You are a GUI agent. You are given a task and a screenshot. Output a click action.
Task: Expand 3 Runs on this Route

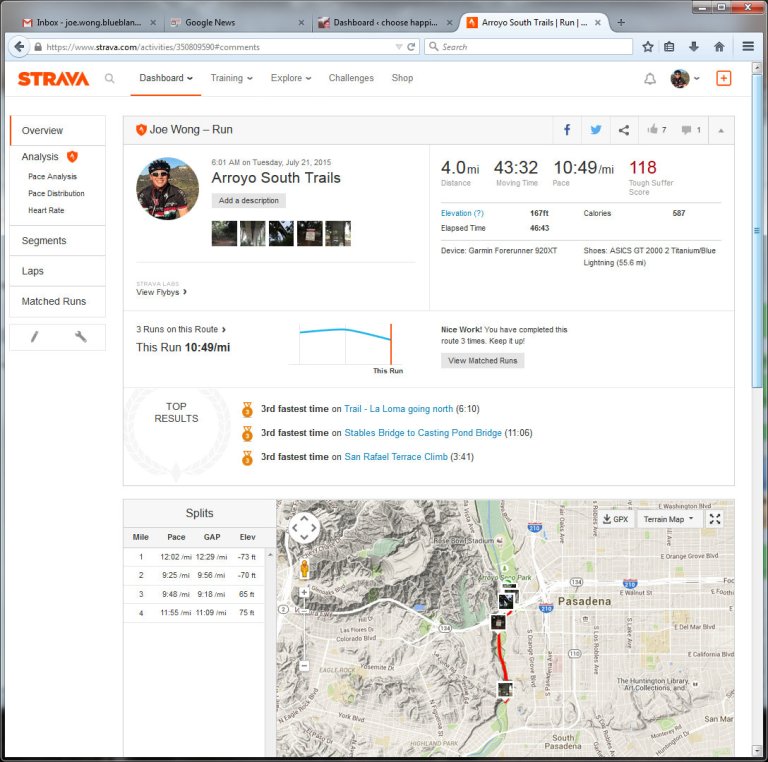181,329
